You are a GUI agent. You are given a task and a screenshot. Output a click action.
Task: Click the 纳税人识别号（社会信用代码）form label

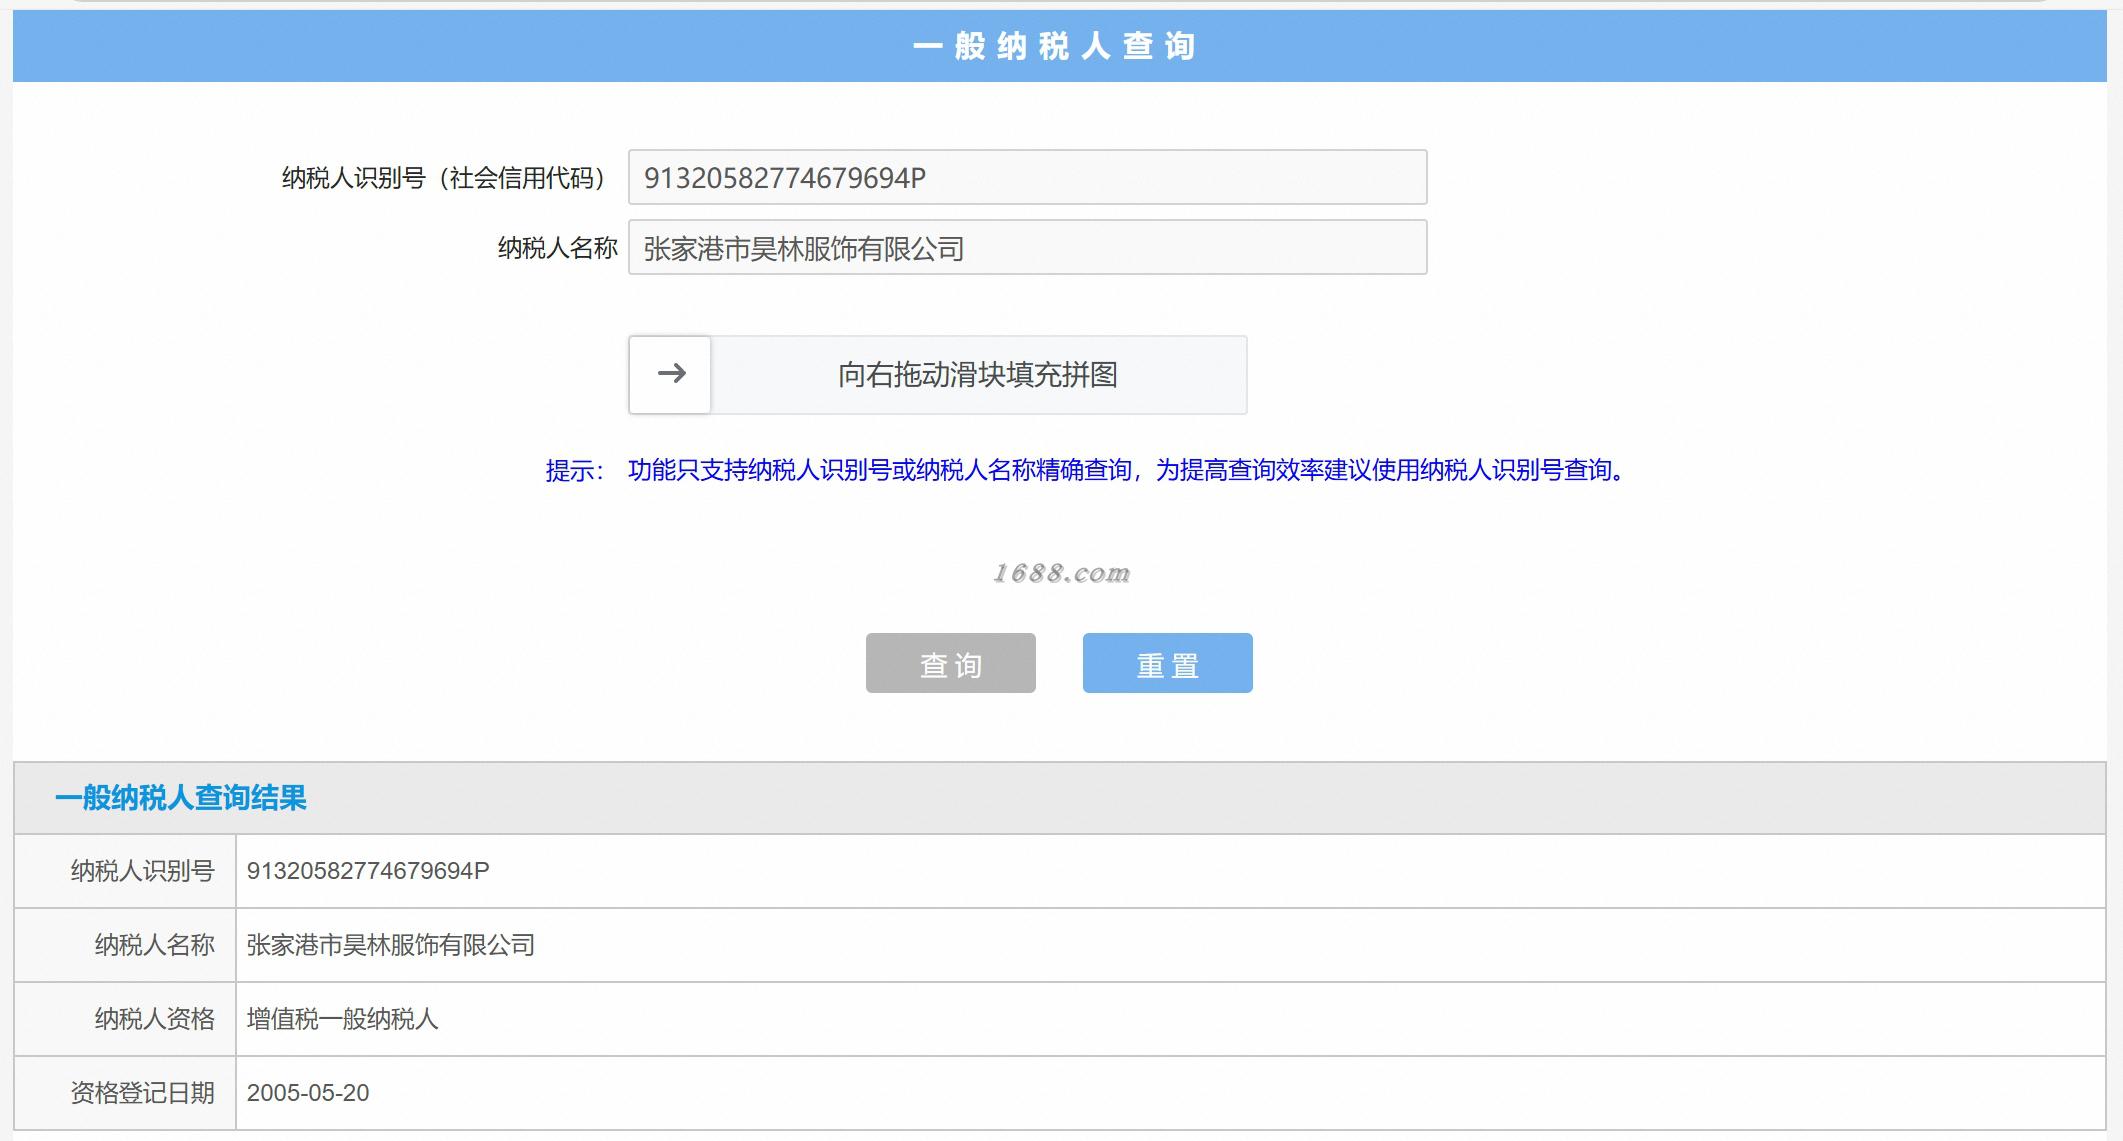coord(446,178)
